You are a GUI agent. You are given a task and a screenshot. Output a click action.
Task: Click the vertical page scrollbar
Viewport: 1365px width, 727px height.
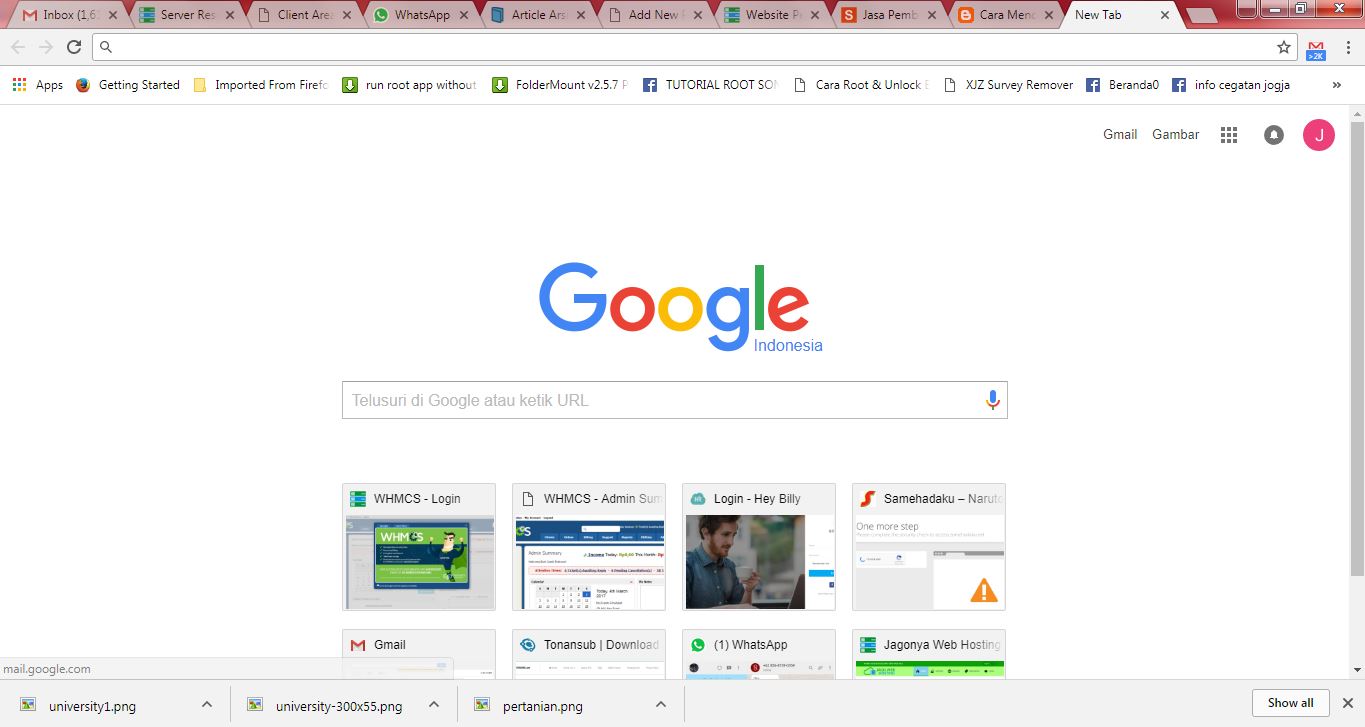1357,348
